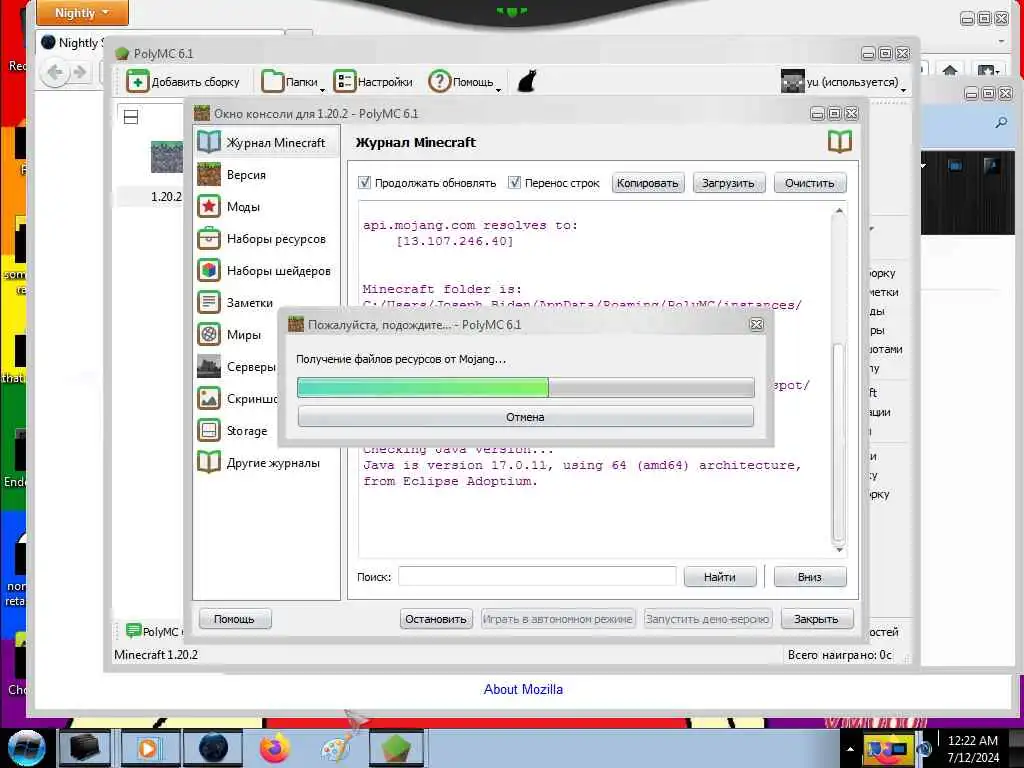Click the black cat icon in toolbar
This screenshot has height=768, width=1024.
[x=526, y=81]
